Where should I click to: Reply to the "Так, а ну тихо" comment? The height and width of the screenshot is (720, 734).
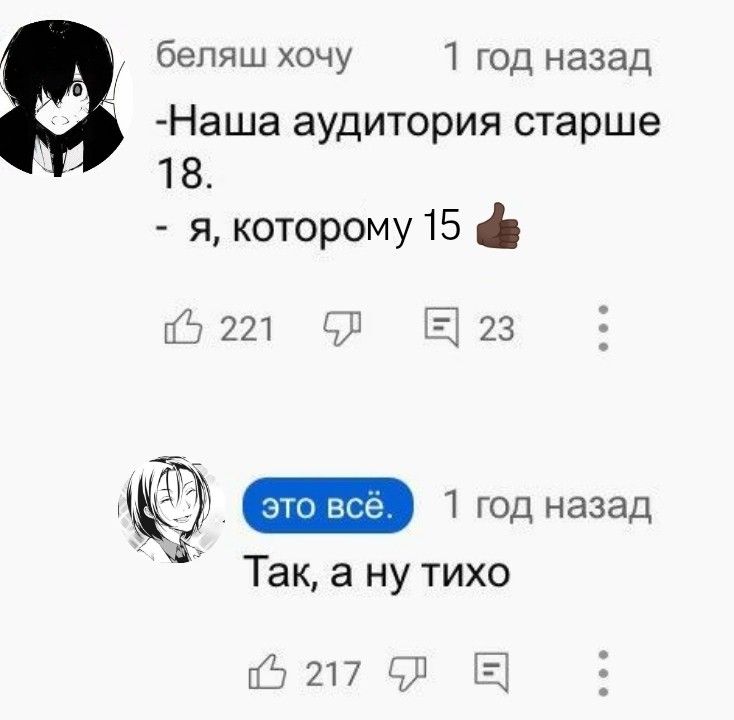[492, 672]
